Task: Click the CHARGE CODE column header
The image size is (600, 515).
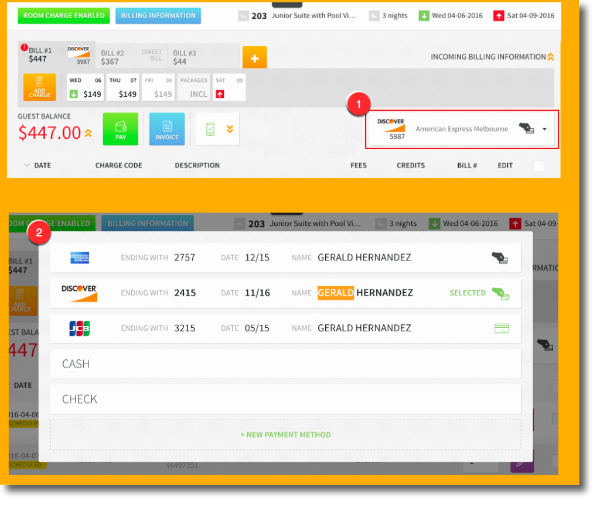Action: (x=119, y=166)
